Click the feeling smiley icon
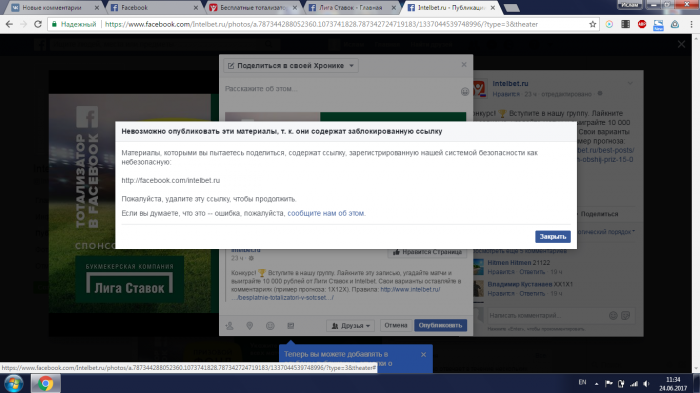This screenshot has width=700, height=393. tap(270, 326)
